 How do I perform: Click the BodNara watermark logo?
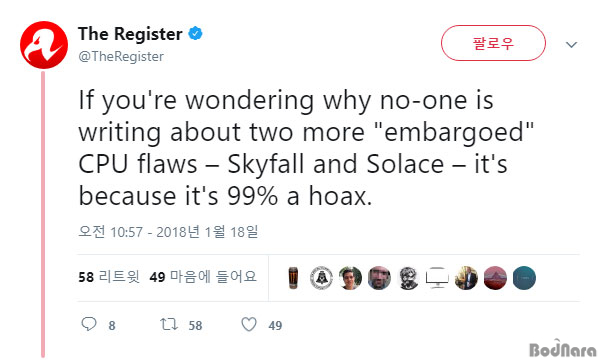pos(562,349)
